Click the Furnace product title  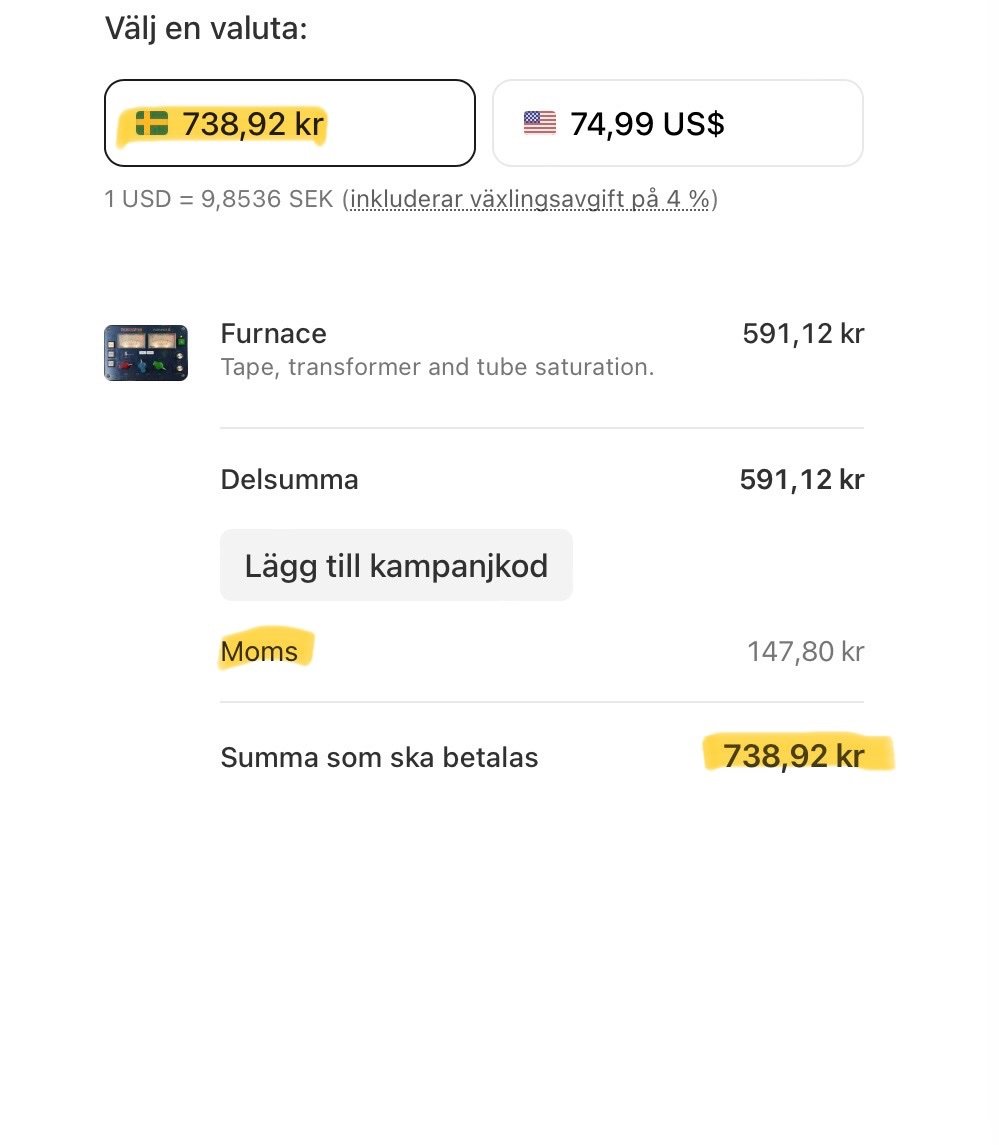[273, 333]
